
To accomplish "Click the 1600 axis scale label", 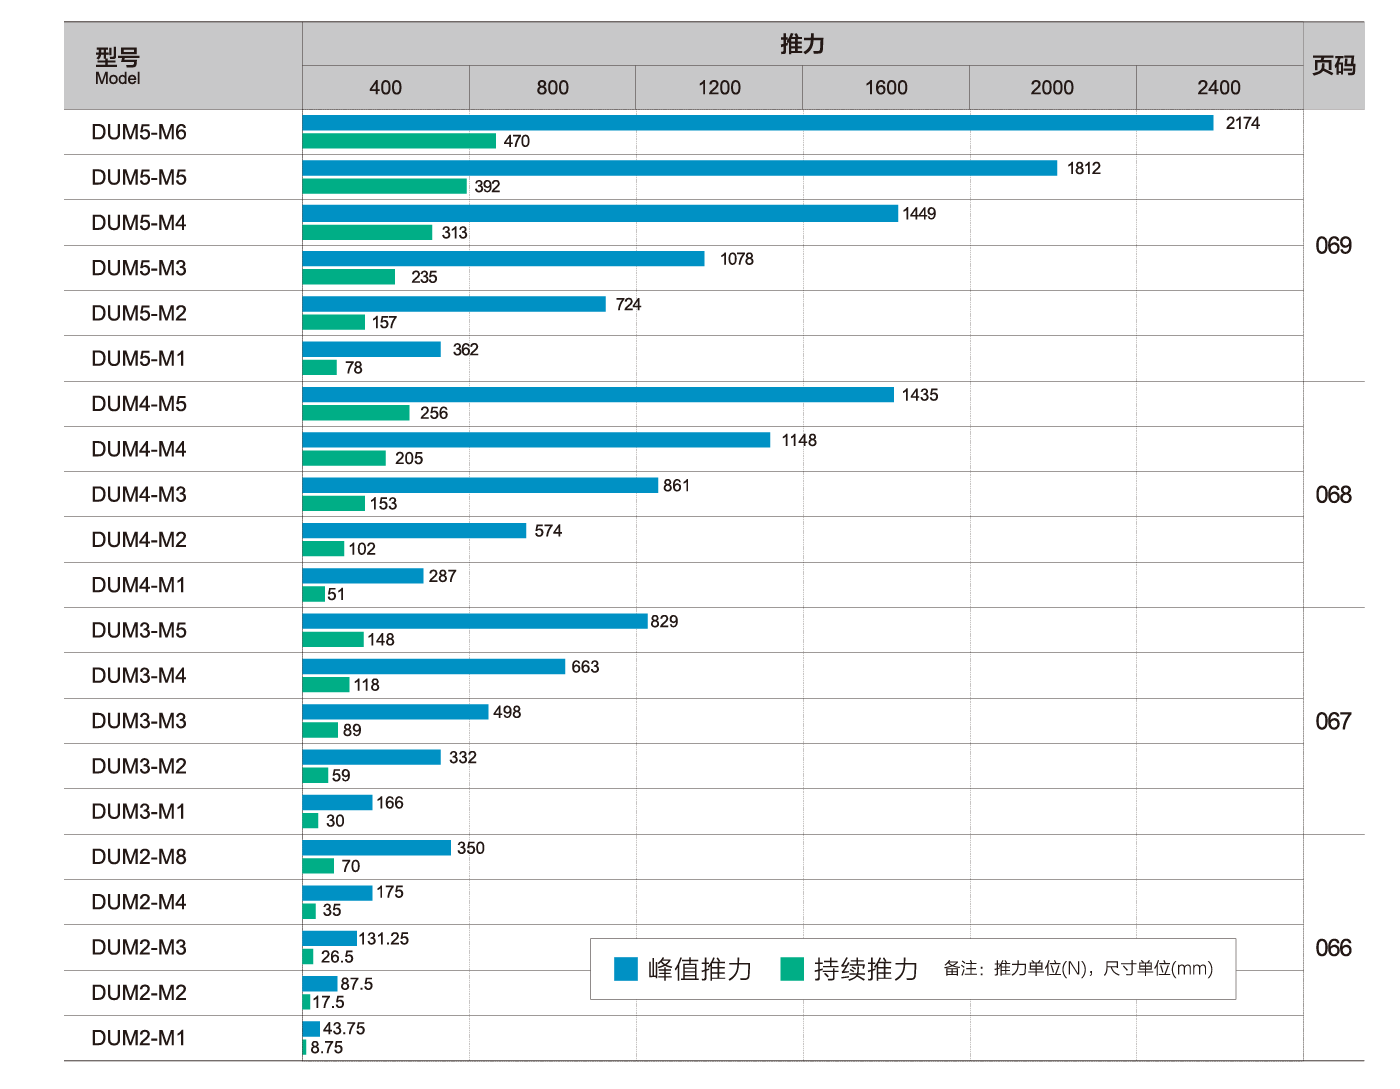I will click(x=886, y=88).
